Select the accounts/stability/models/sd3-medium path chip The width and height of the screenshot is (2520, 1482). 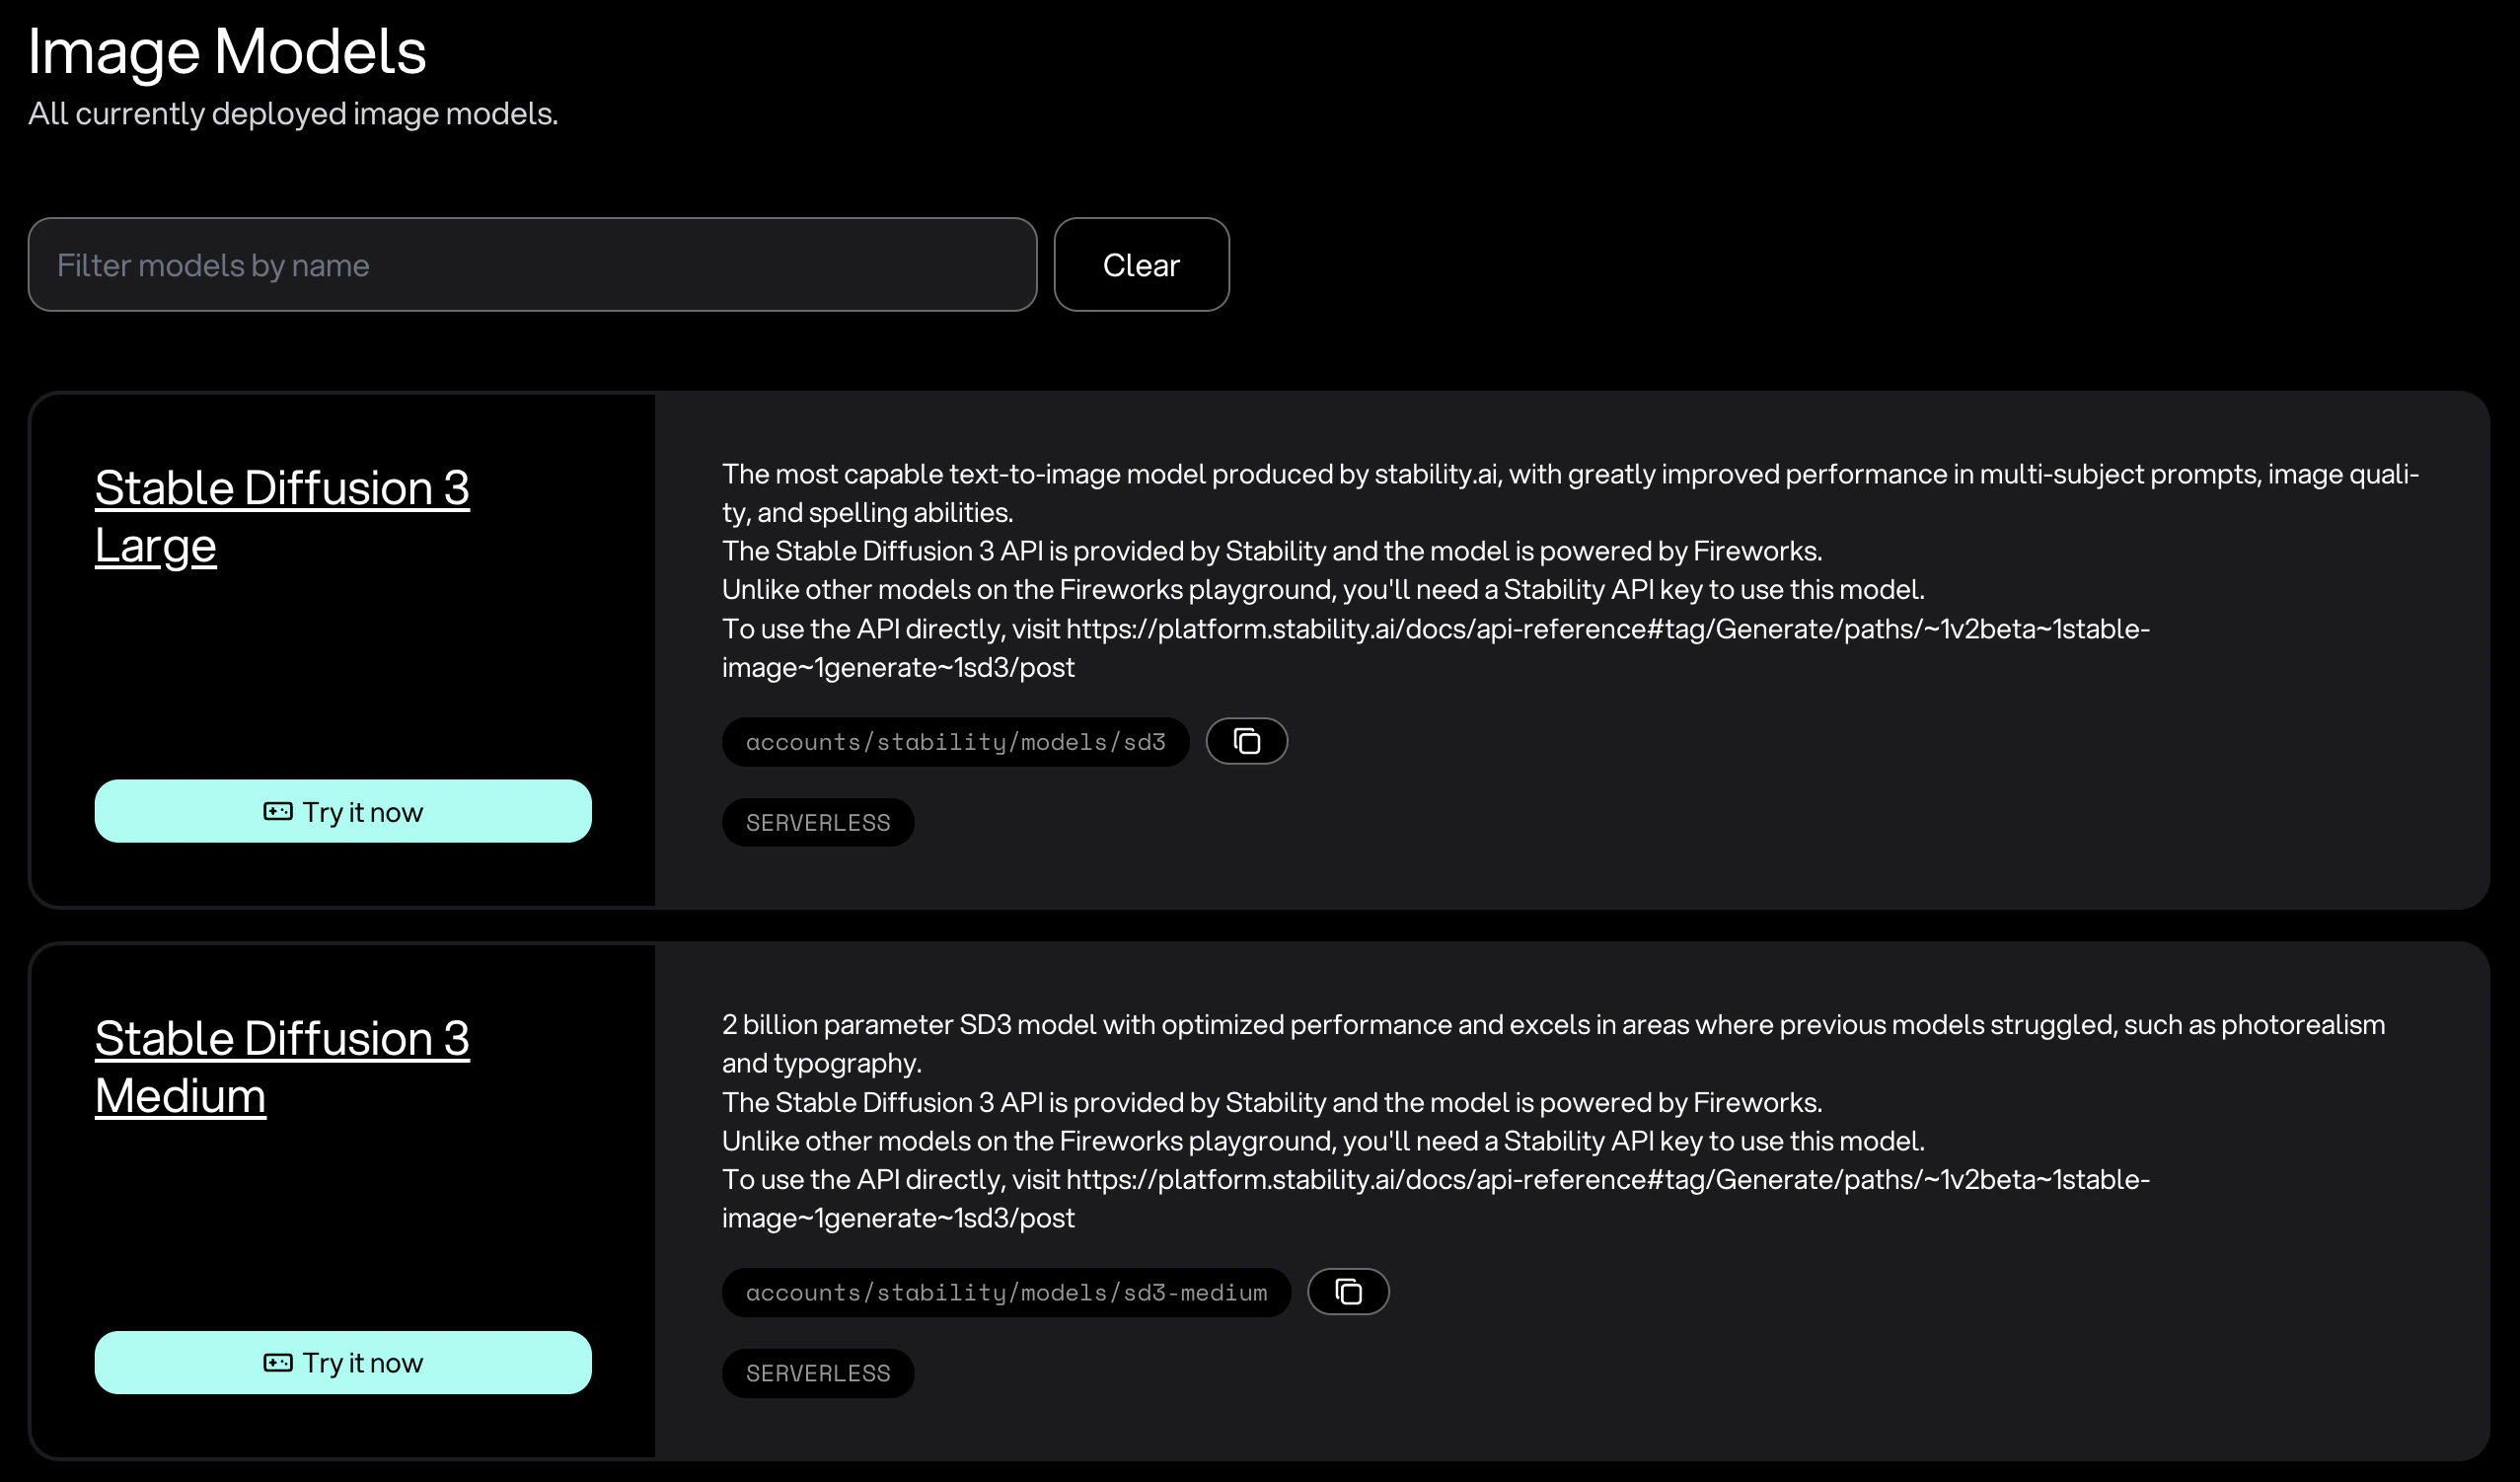click(1006, 1293)
